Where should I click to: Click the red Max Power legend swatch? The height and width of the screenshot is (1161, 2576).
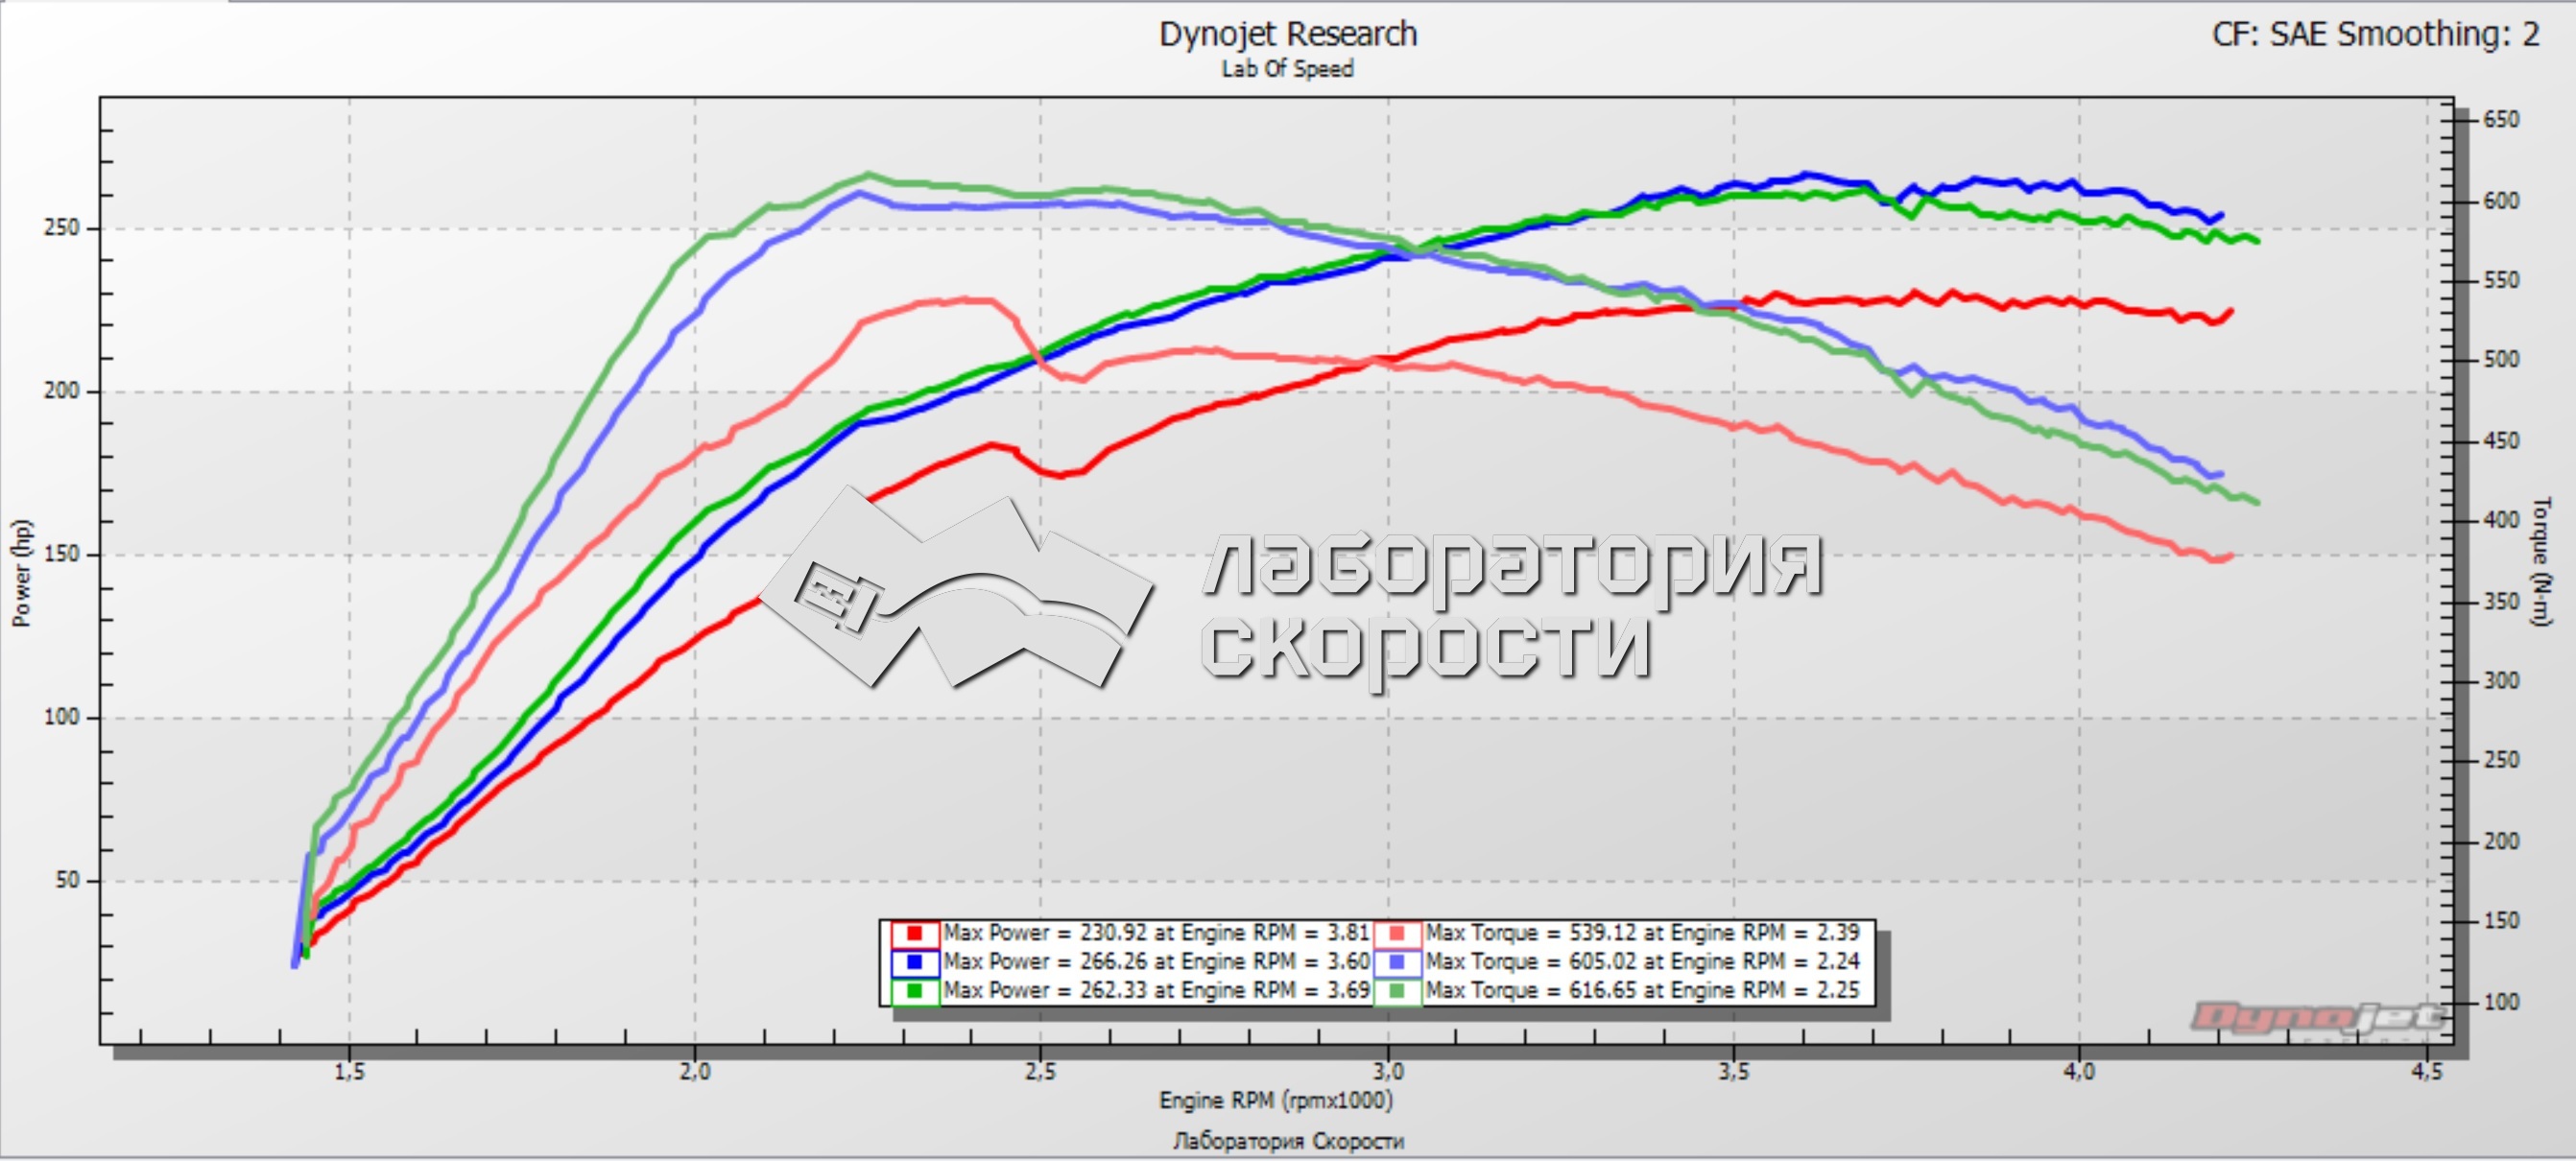pos(914,933)
